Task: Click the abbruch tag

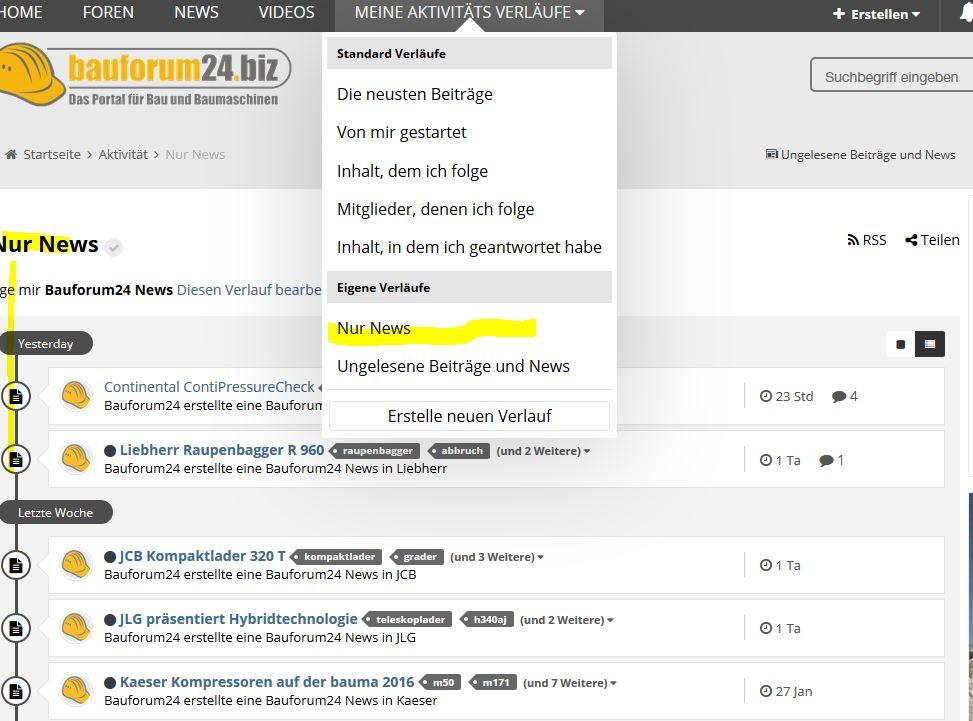Action: [x=460, y=451]
